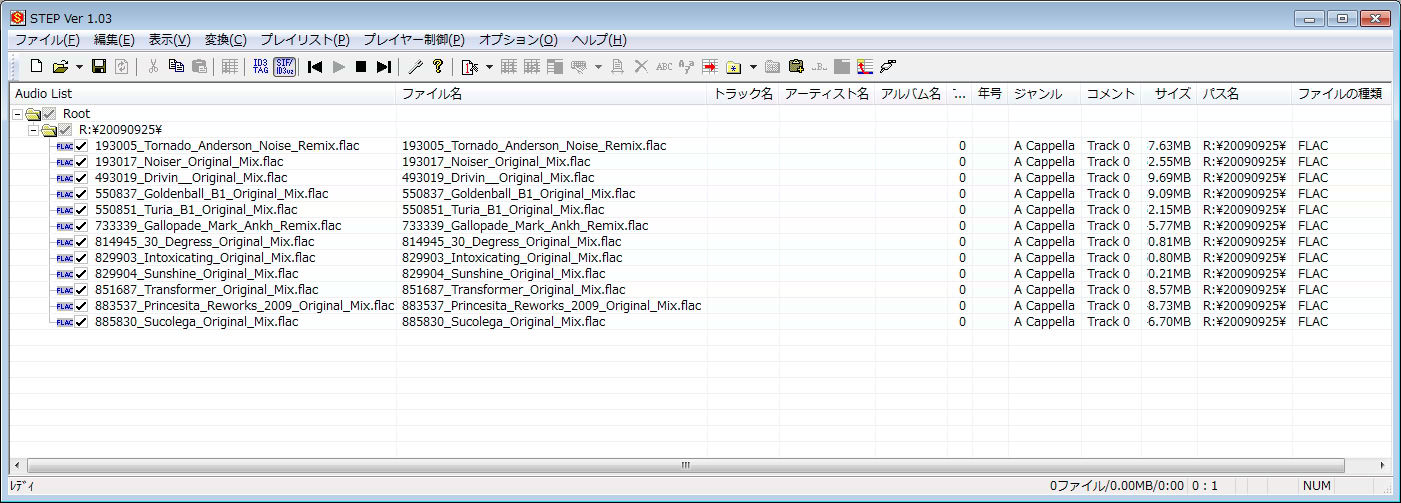Click the Copy icon in toolbar
Viewport: 1401px width, 503px height.
click(177, 67)
